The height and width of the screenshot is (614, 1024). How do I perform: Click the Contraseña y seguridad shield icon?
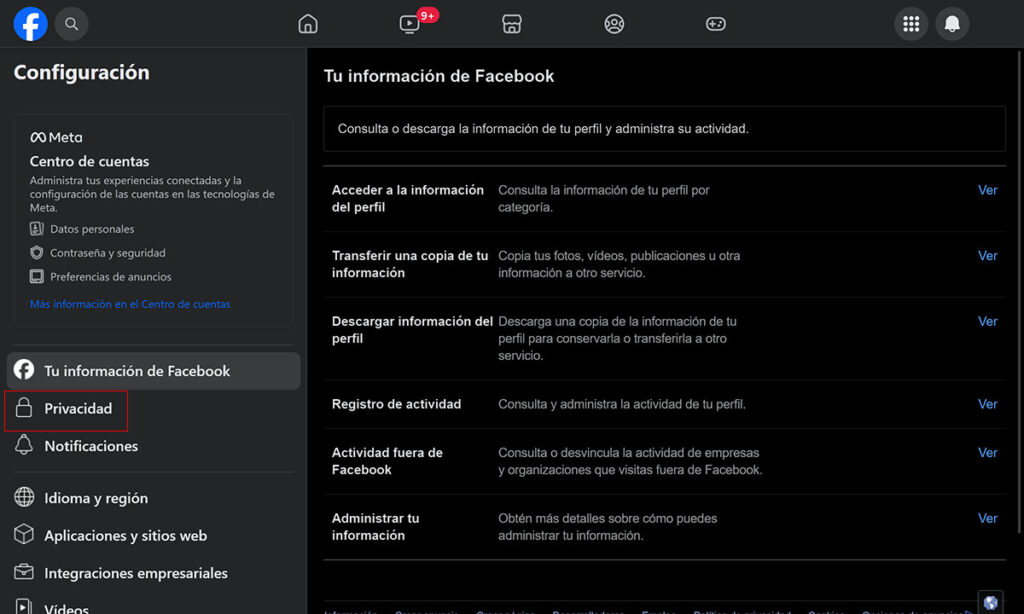click(x=37, y=253)
